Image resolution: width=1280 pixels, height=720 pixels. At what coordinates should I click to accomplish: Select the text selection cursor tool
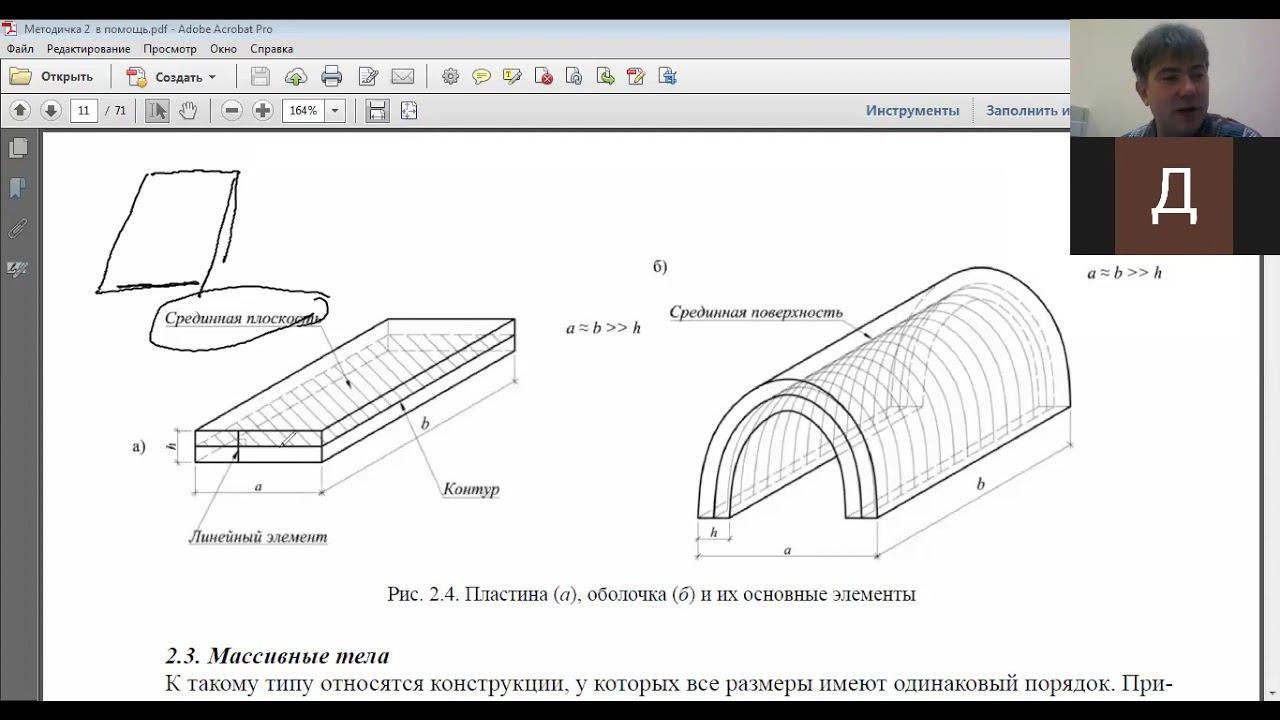[x=157, y=110]
